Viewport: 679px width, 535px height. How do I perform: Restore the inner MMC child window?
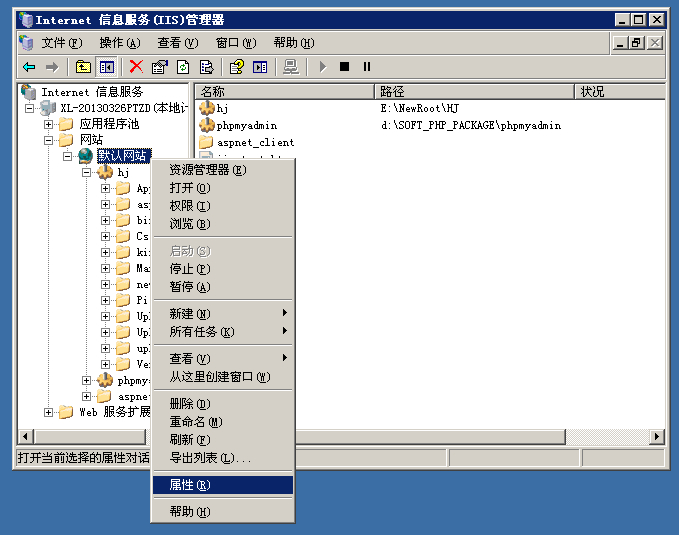point(636,43)
